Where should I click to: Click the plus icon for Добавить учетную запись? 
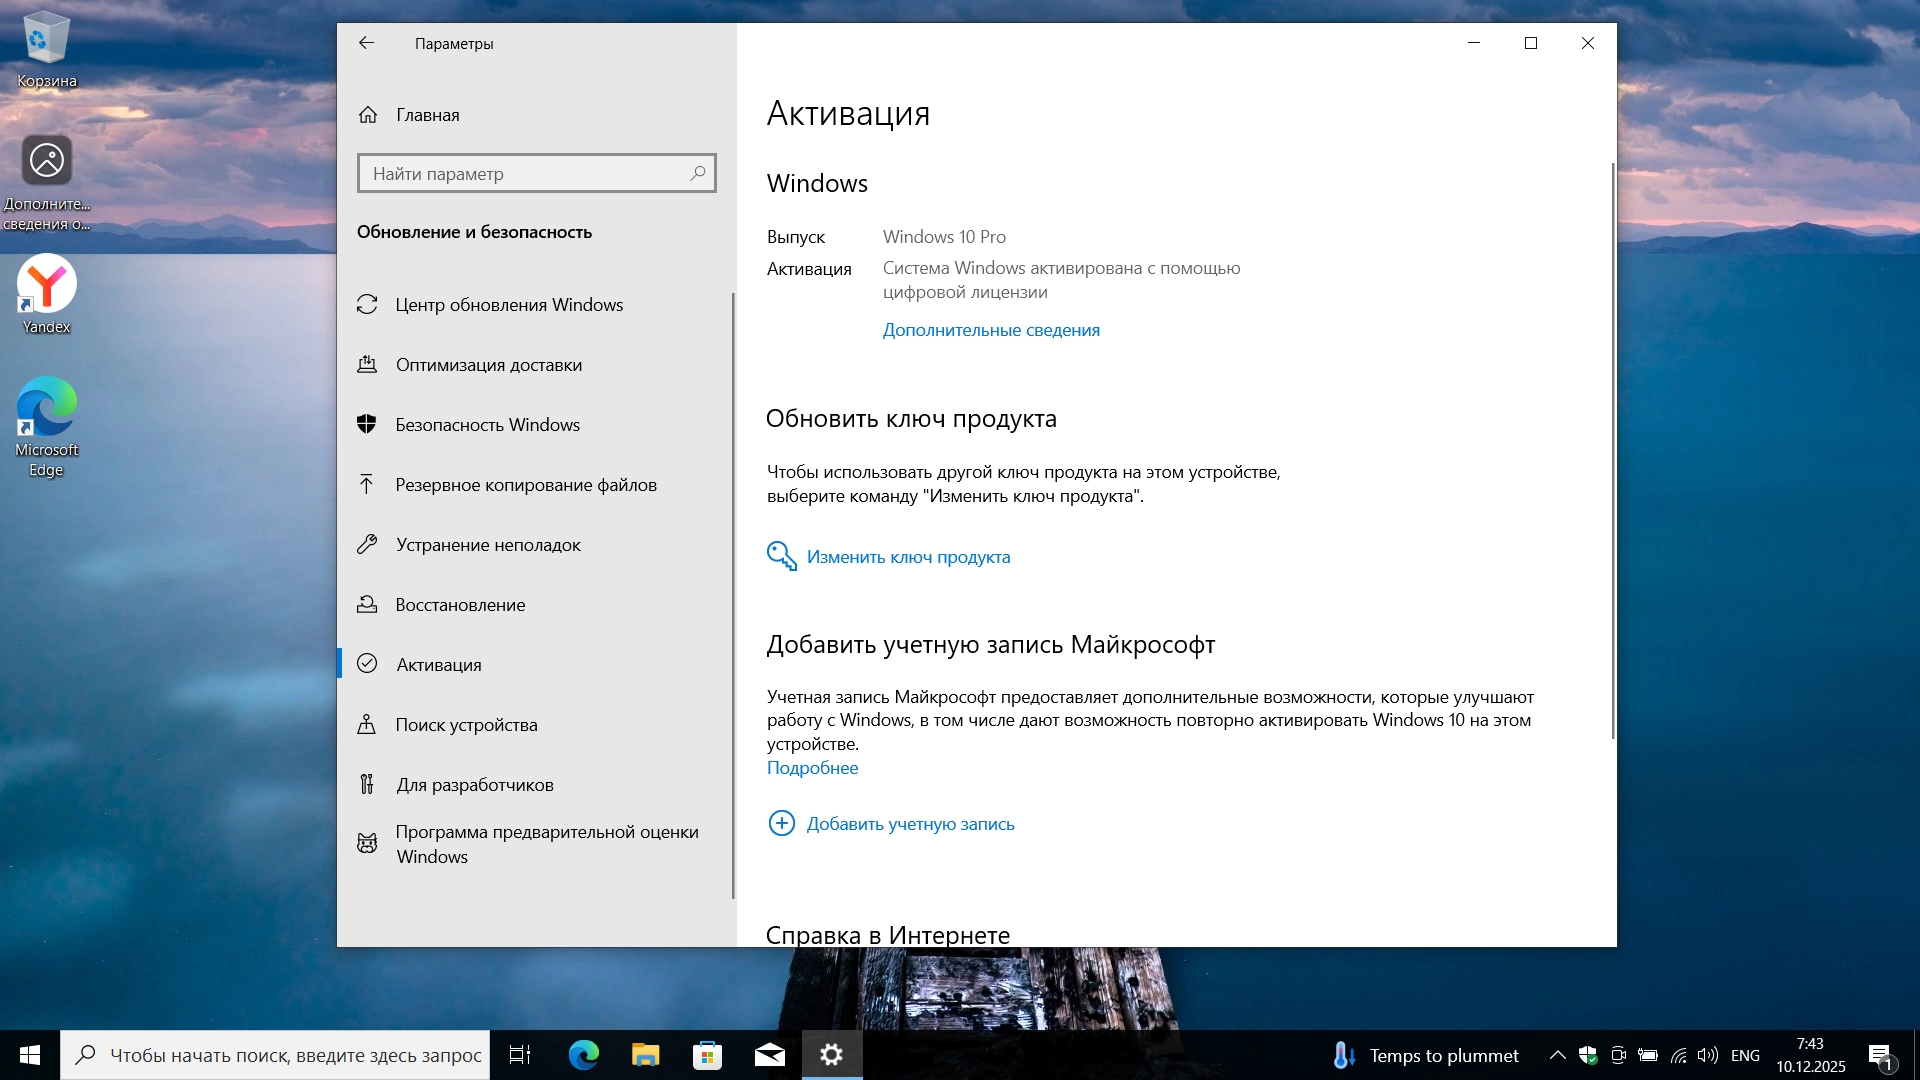[x=781, y=823]
